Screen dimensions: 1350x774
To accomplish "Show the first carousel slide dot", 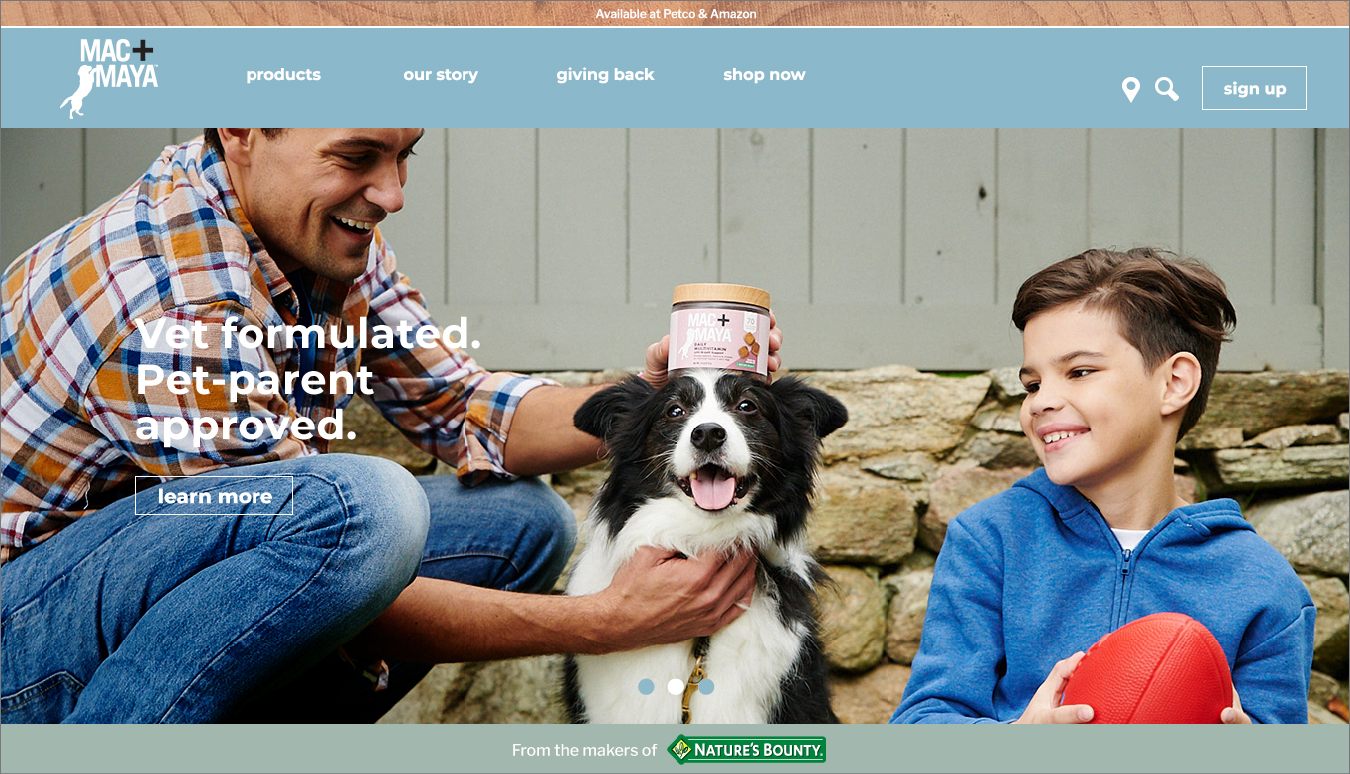I will 646,687.
